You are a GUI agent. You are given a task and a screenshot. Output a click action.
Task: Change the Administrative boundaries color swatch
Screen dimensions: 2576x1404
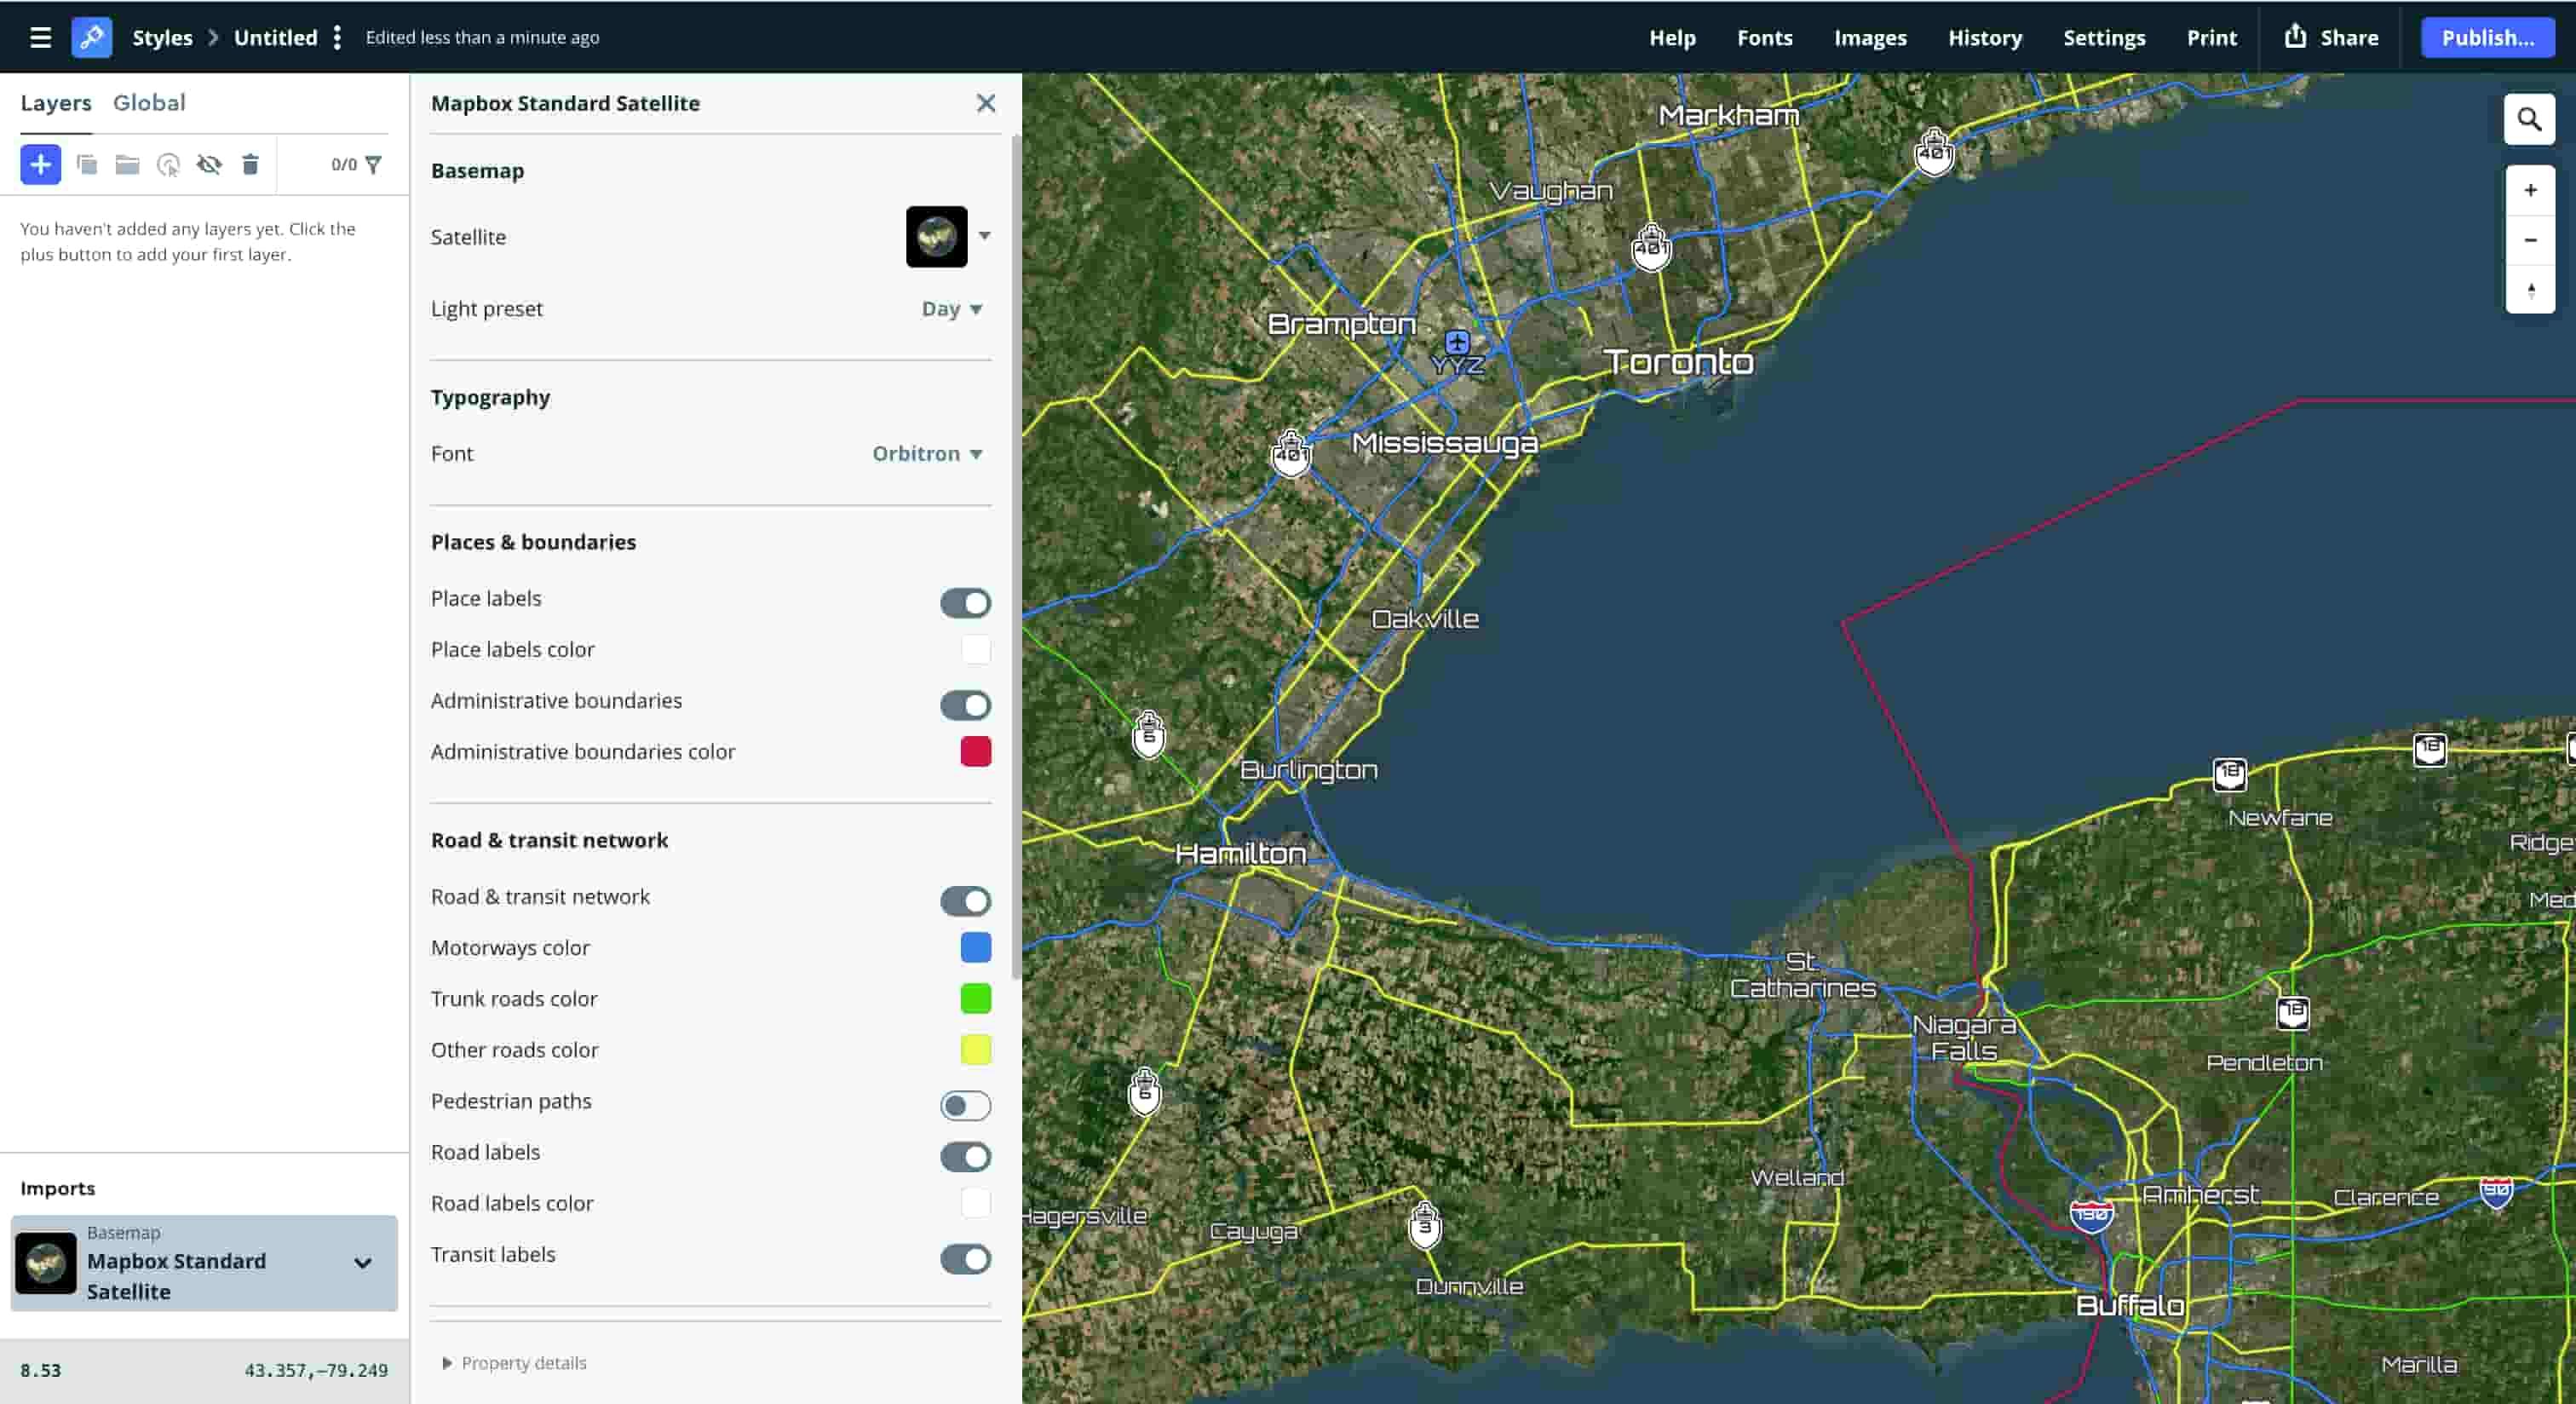976,752
